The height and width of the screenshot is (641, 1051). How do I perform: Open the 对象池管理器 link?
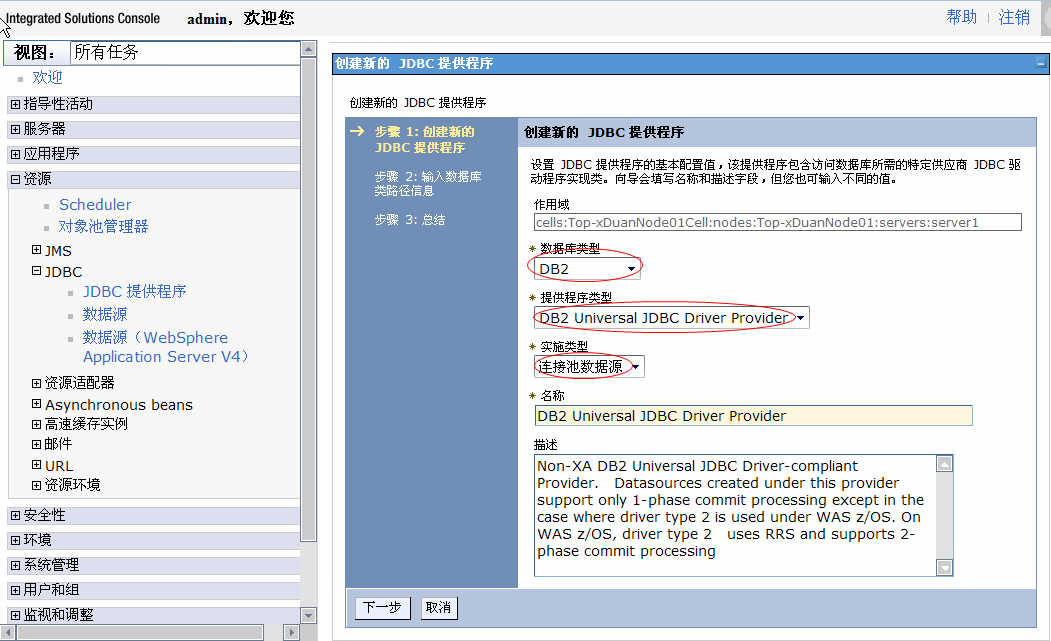(103, 227)
